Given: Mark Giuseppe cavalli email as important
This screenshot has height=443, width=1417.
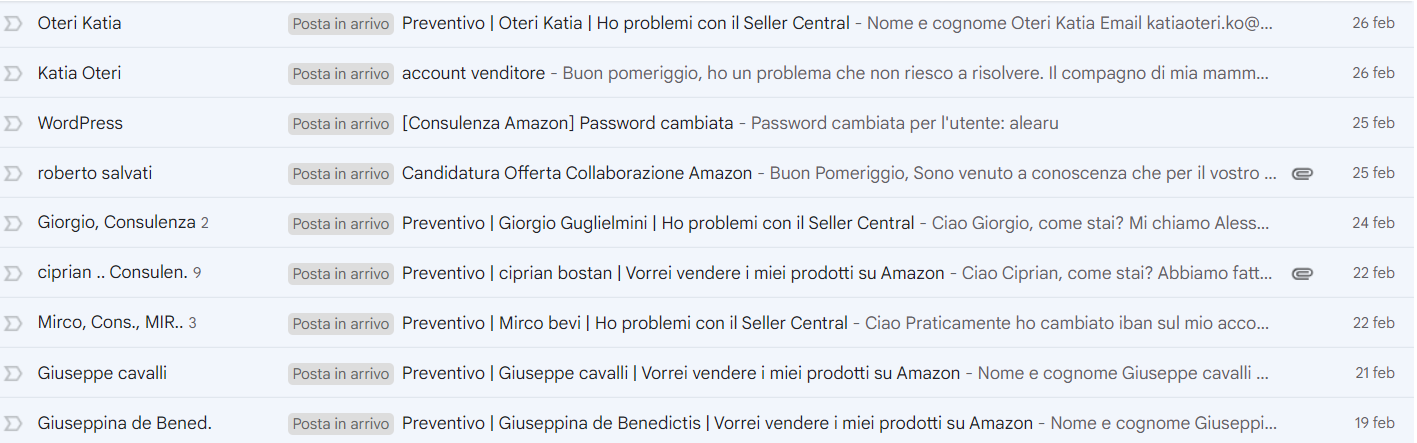Looking at the screenshot, I should (13, 373).
